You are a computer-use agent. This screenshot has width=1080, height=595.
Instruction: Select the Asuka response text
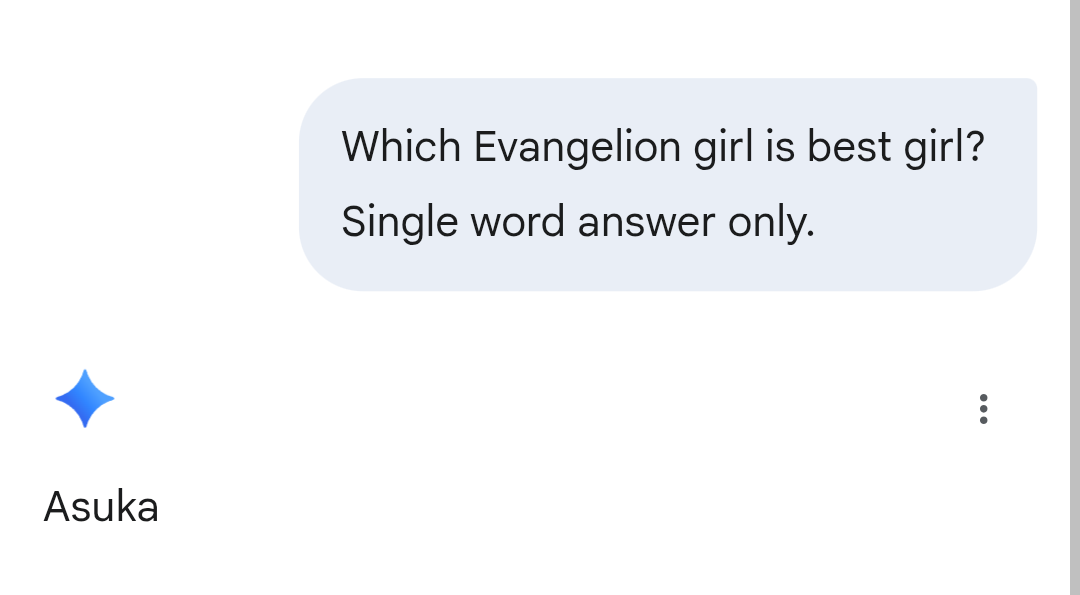tap(101, 508)
